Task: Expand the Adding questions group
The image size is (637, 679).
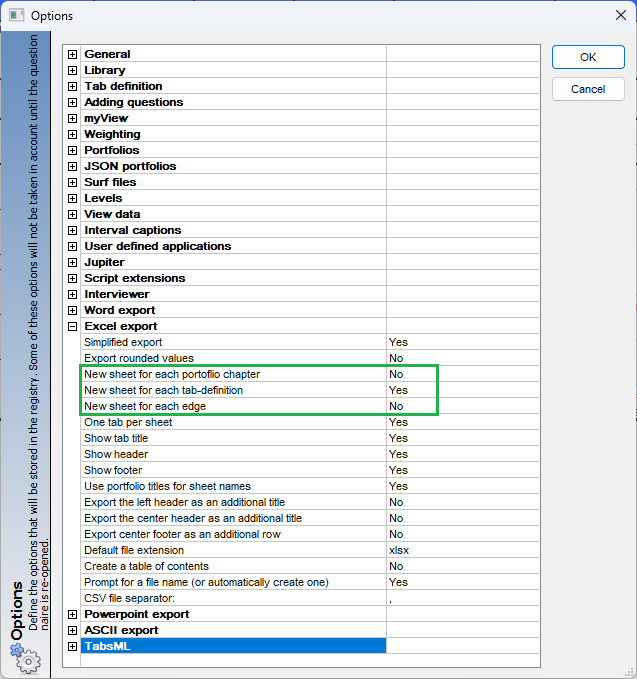Action: click(x=72, y=102)
